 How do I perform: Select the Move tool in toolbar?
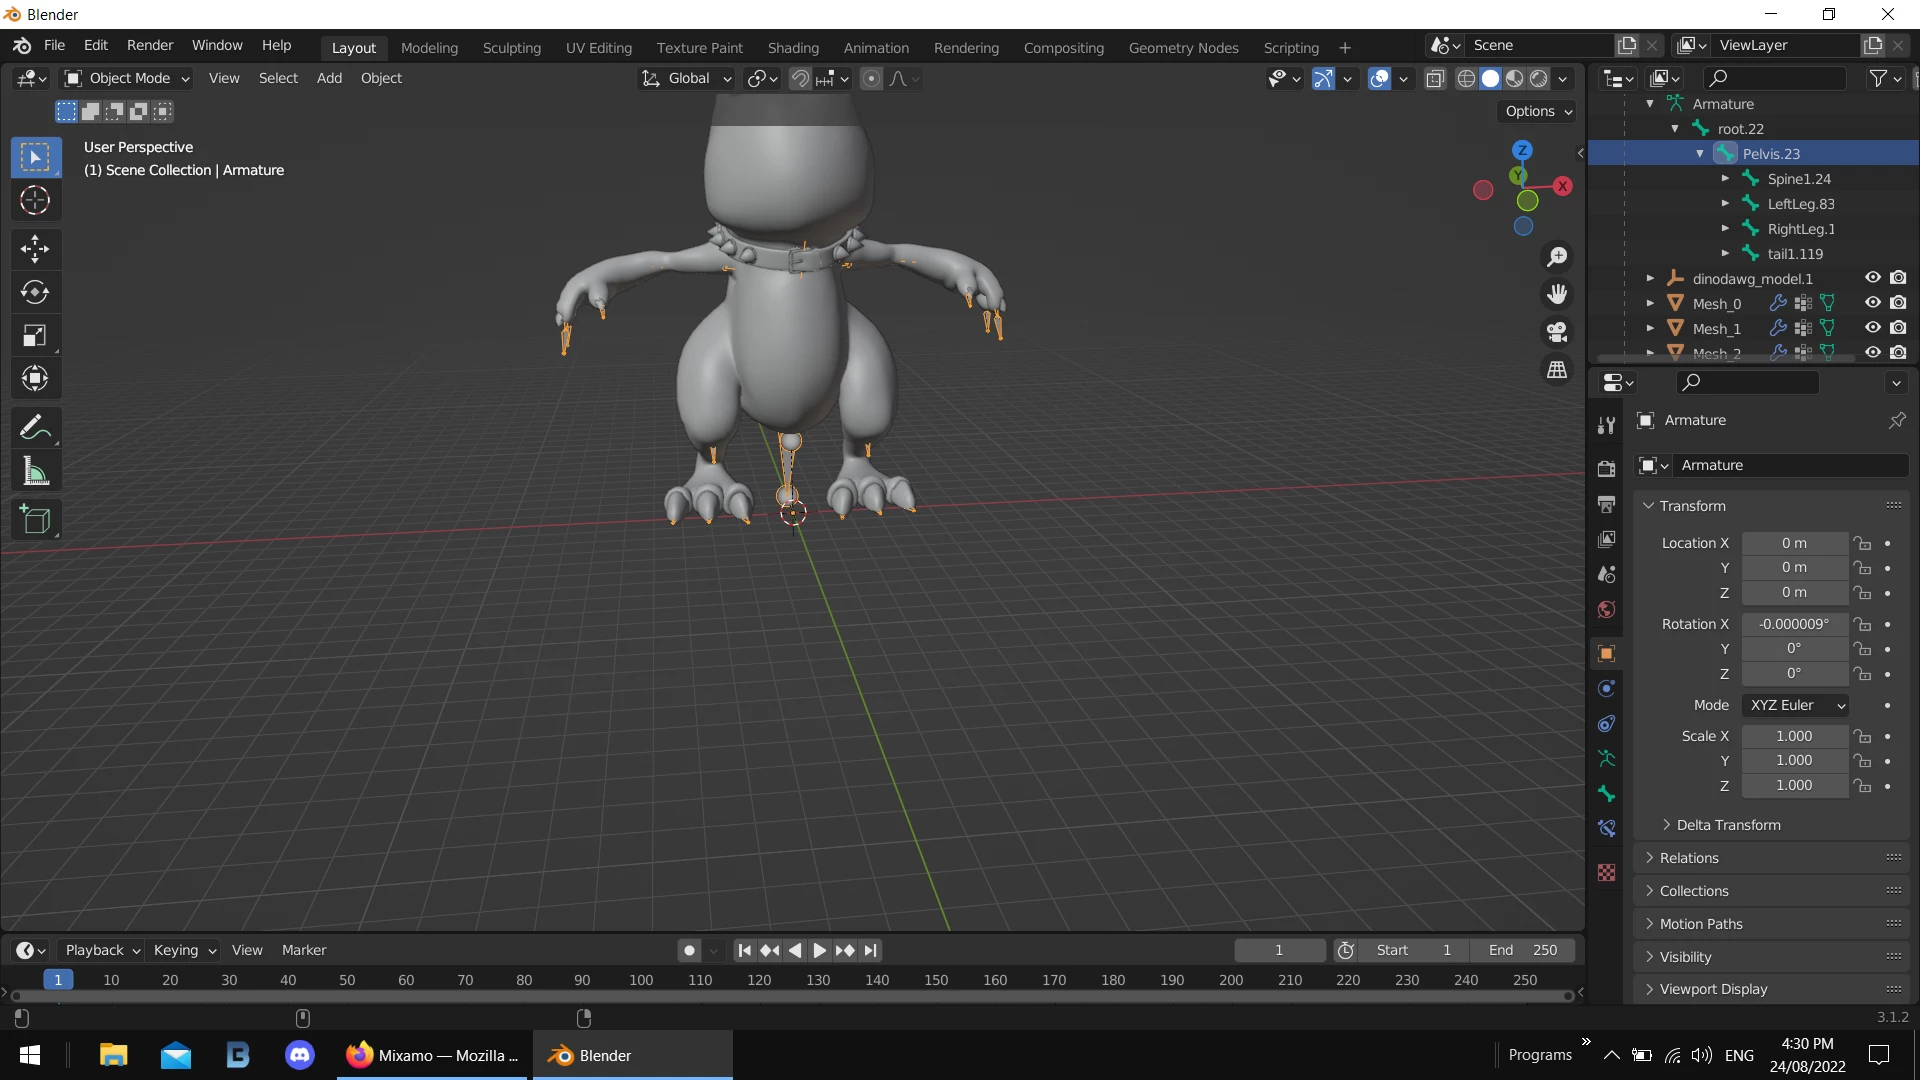tap(35, 248)
